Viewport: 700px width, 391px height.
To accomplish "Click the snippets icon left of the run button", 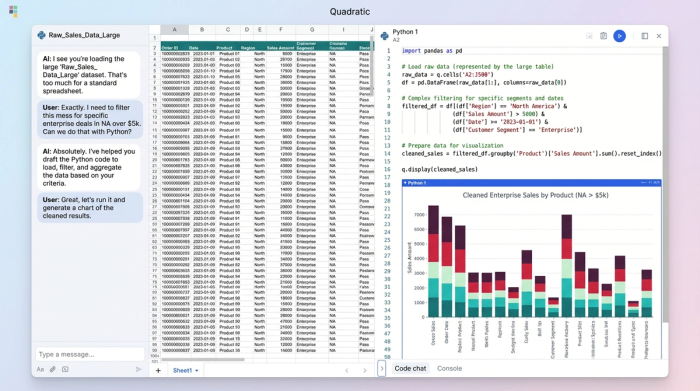I will 603,36.
